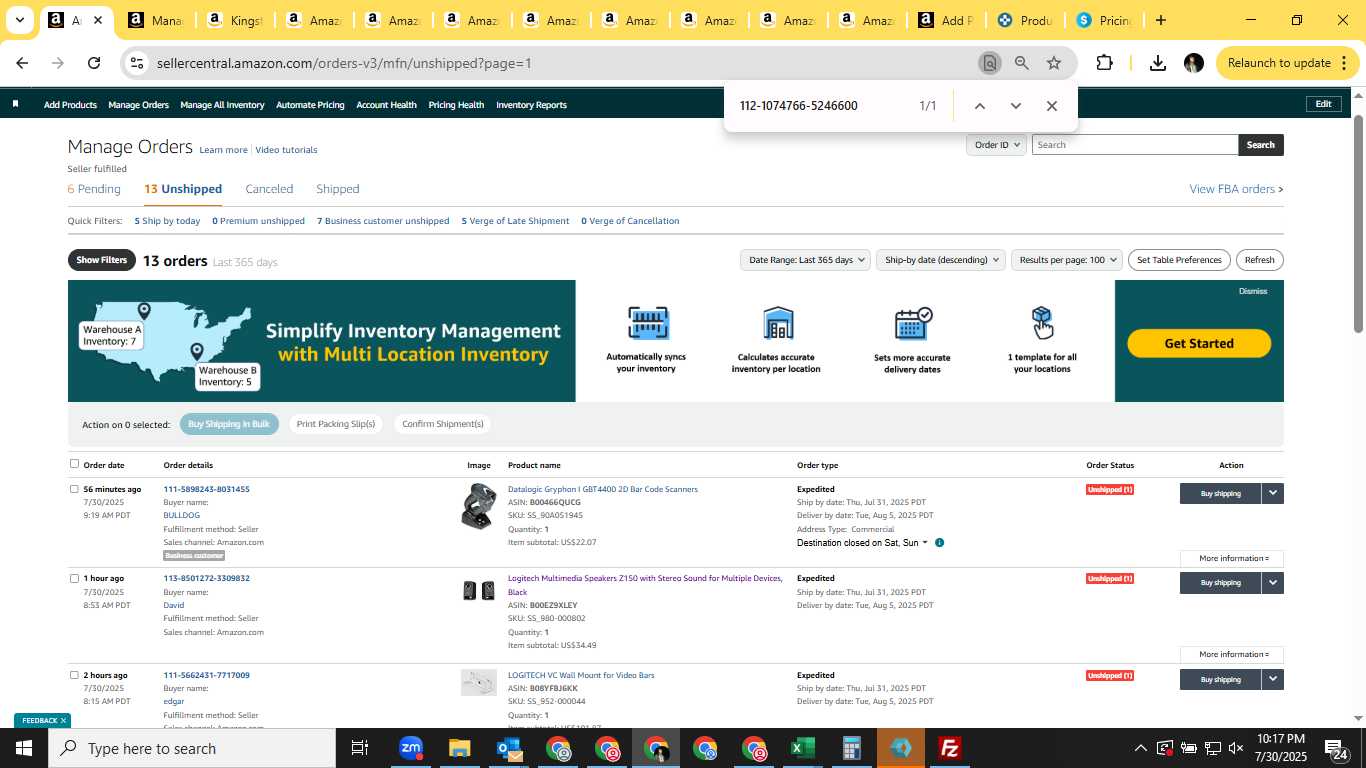Open Inventory Reports menu item
The height and width of the screenshot is (768, 1366).
(531, 105)
